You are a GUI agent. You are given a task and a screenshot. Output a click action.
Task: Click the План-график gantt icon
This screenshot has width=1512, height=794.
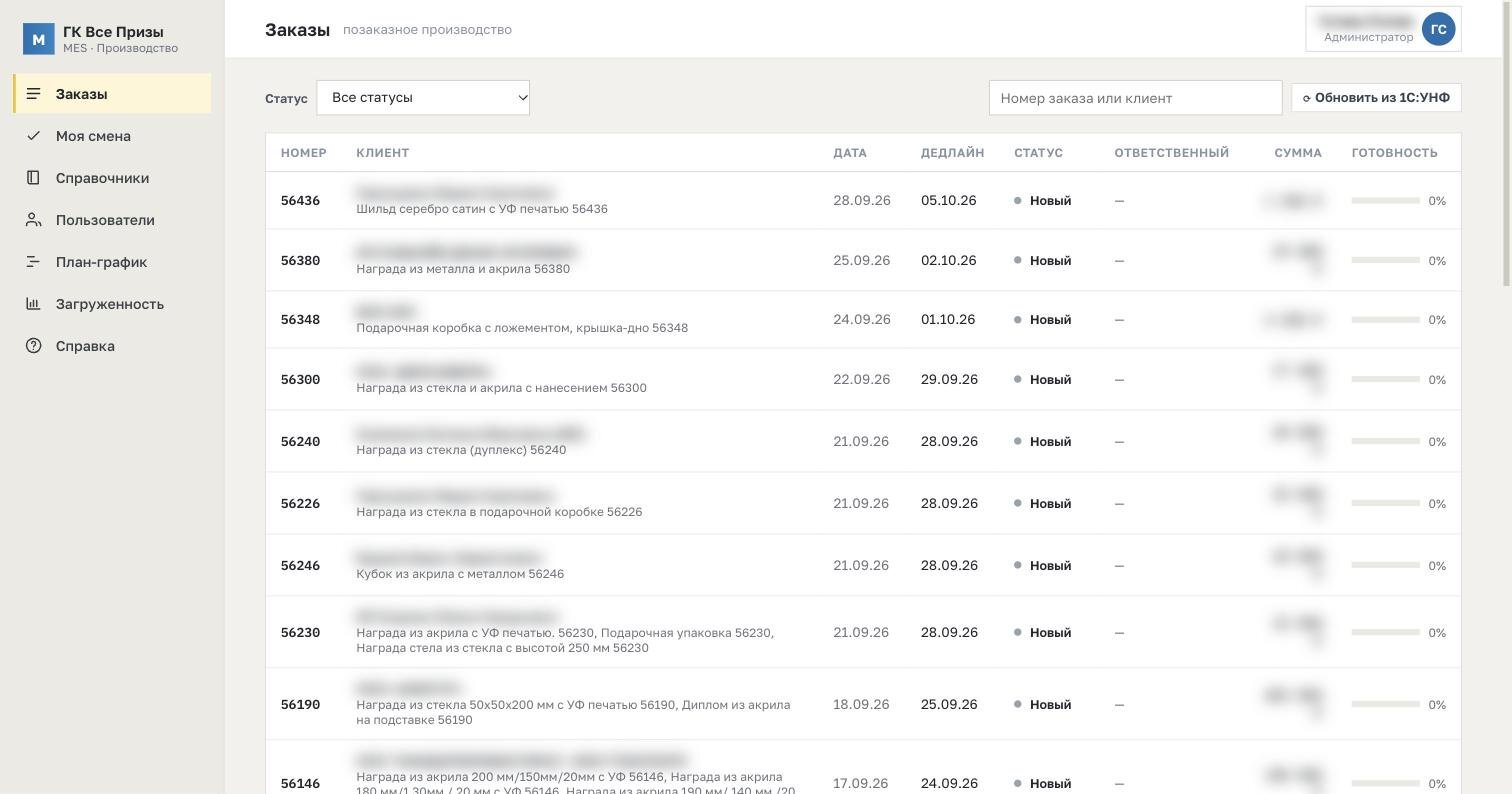tap(34, 262)
